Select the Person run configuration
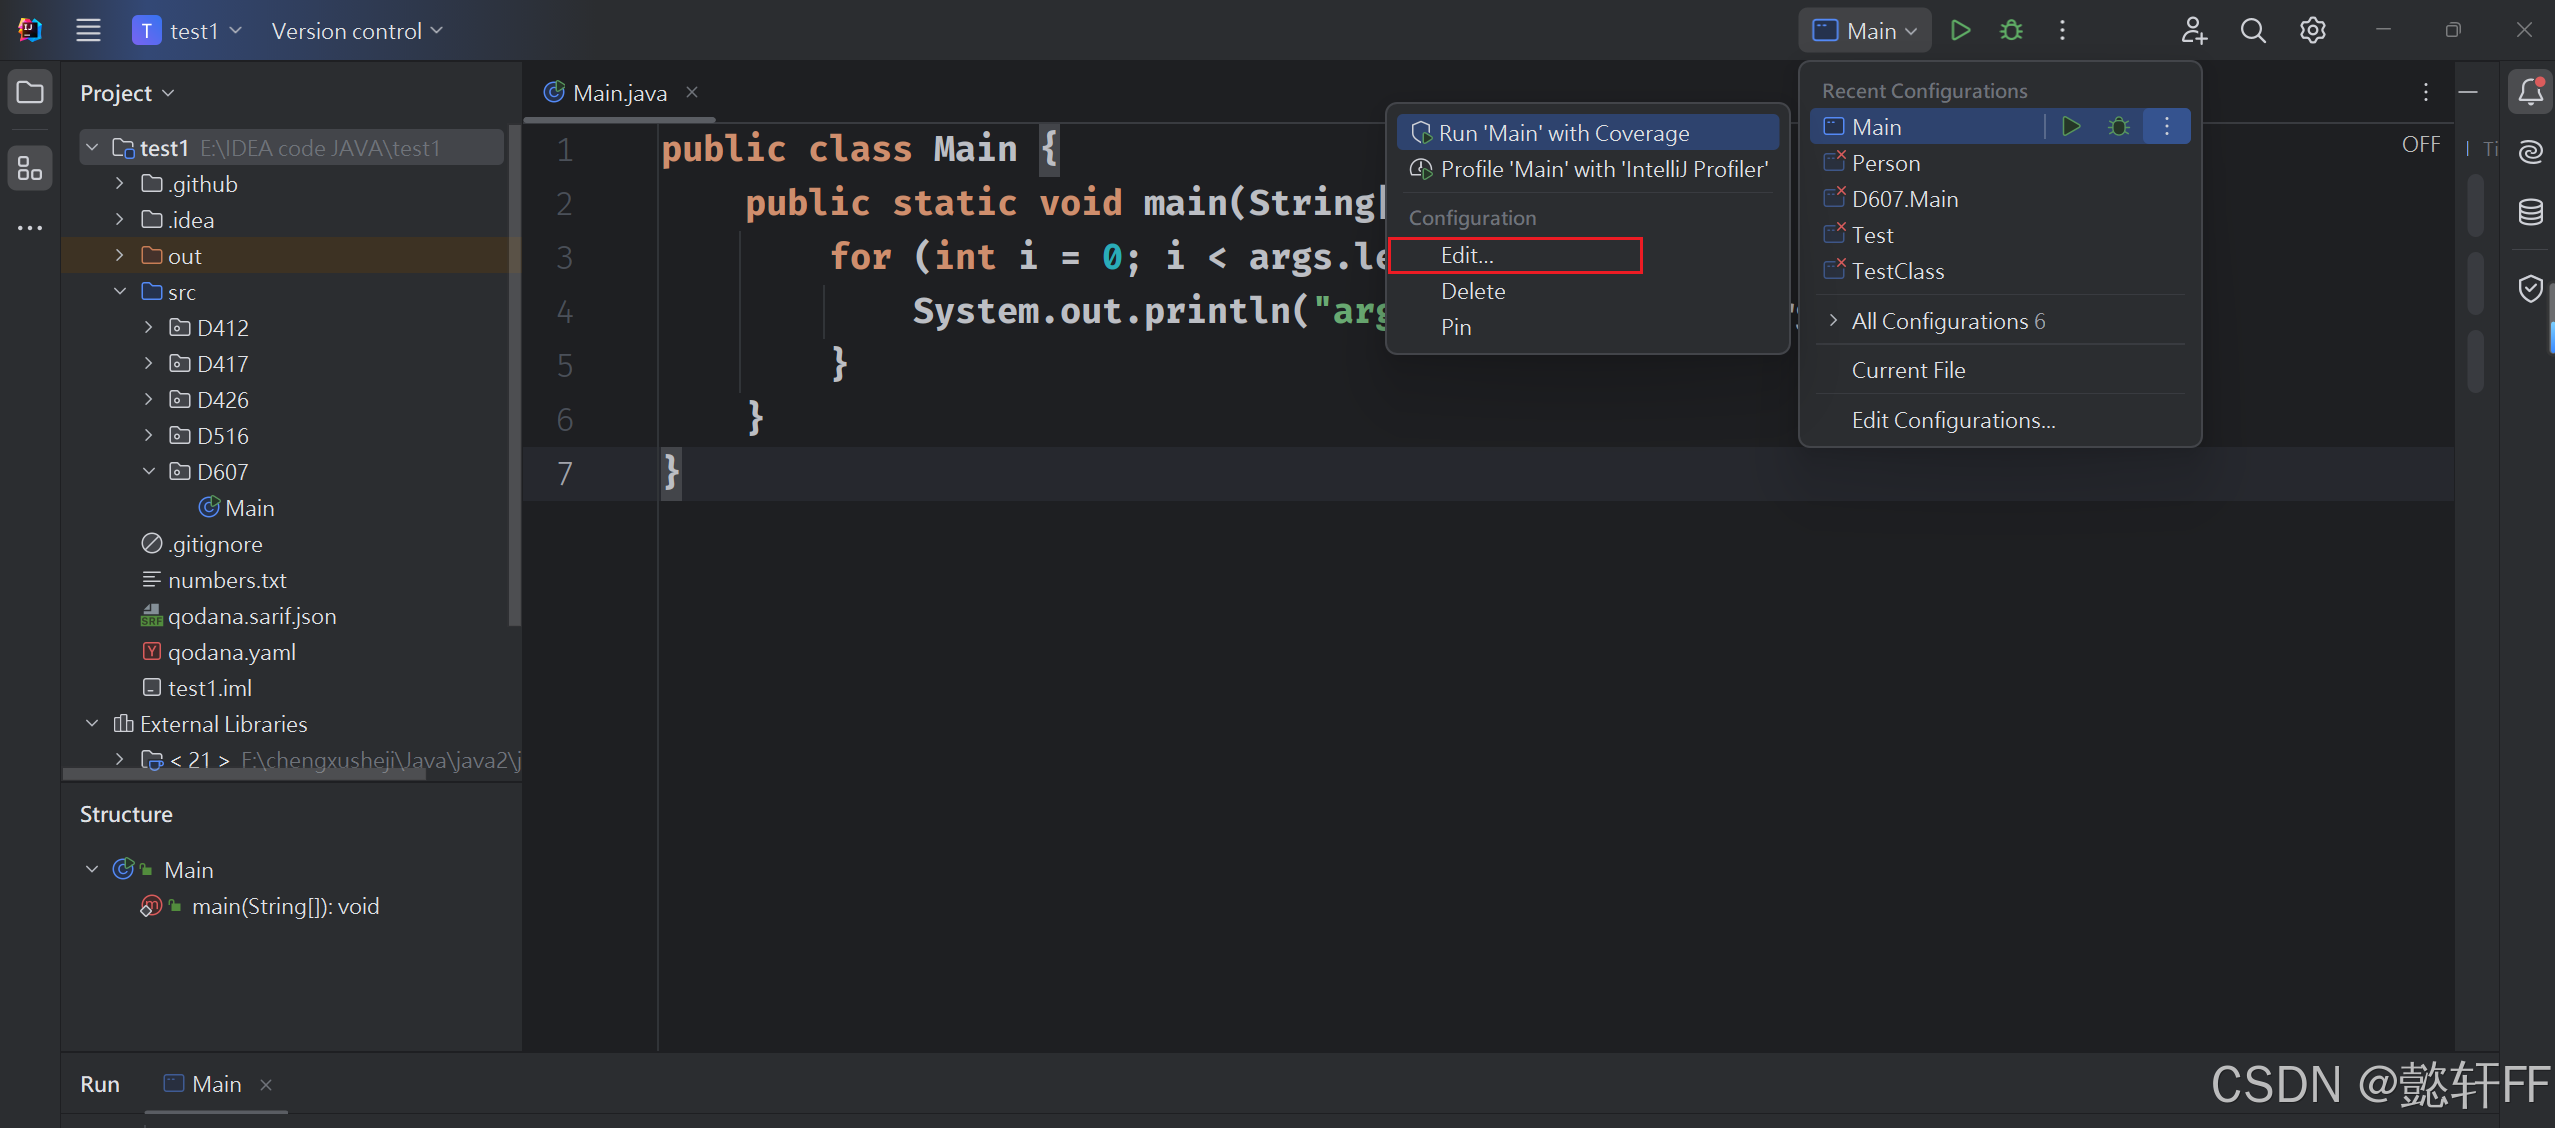Viewport: 2555px width, 1128px height. coord(1885,163)
